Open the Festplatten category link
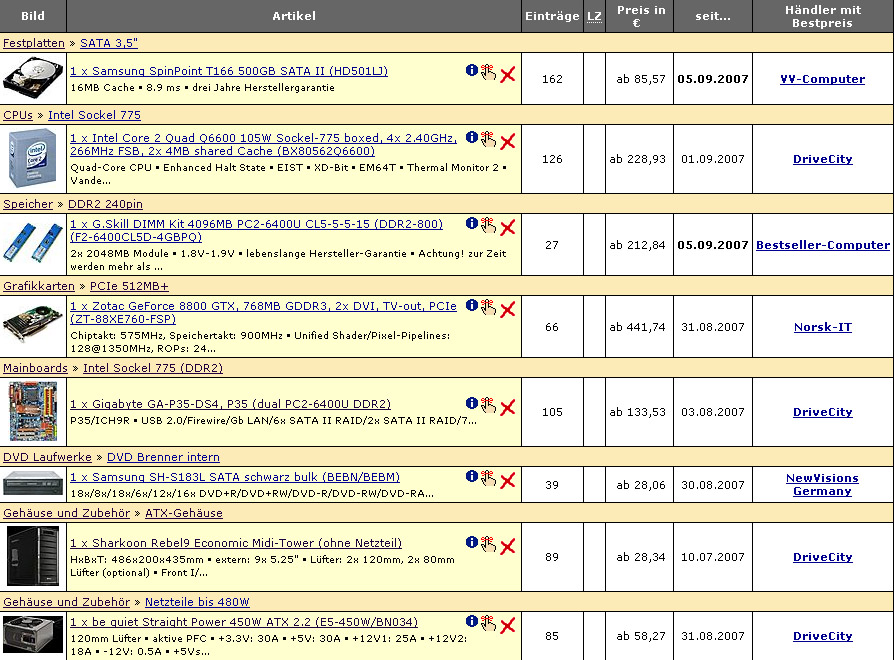 [34, 43]
